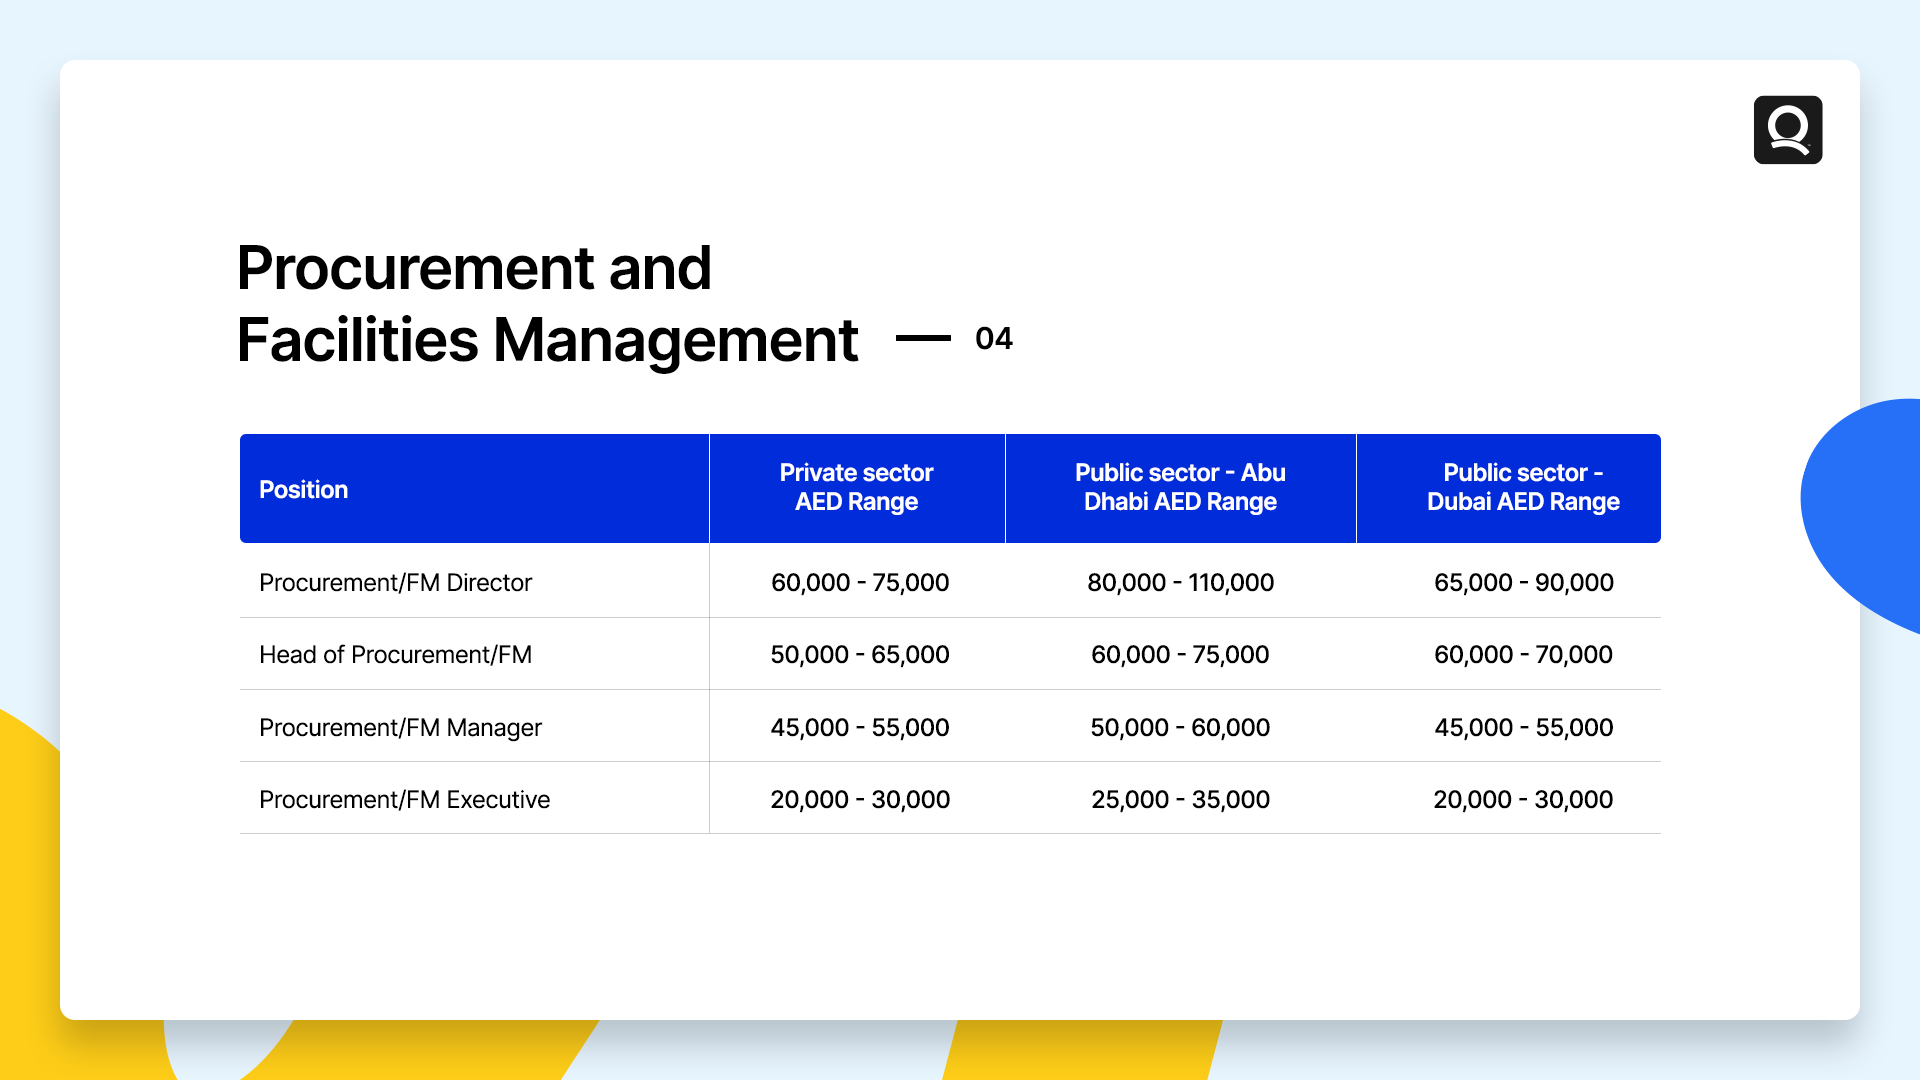Click the Head of Procurement/FM row label
This screenshot has width=1920, height=1080.
pos(395,654)
